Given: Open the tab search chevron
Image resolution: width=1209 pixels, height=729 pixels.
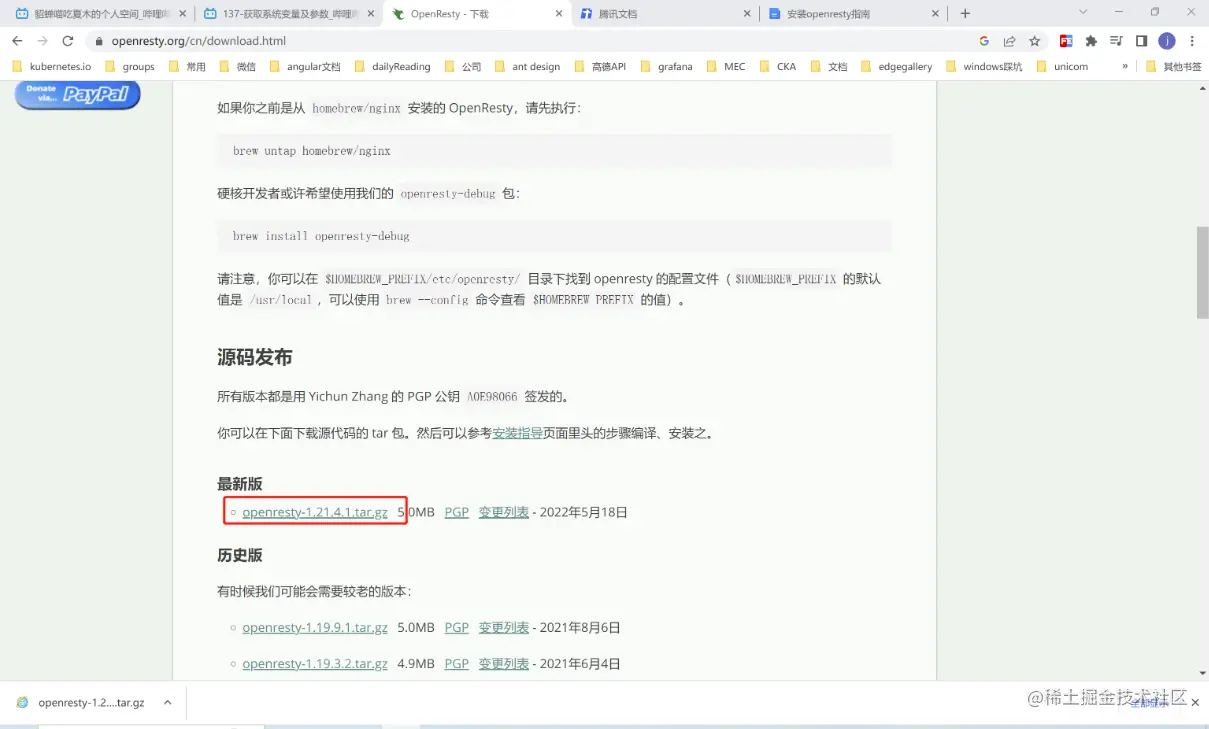Looking at the screenshot, I should tap(1082, 12).
